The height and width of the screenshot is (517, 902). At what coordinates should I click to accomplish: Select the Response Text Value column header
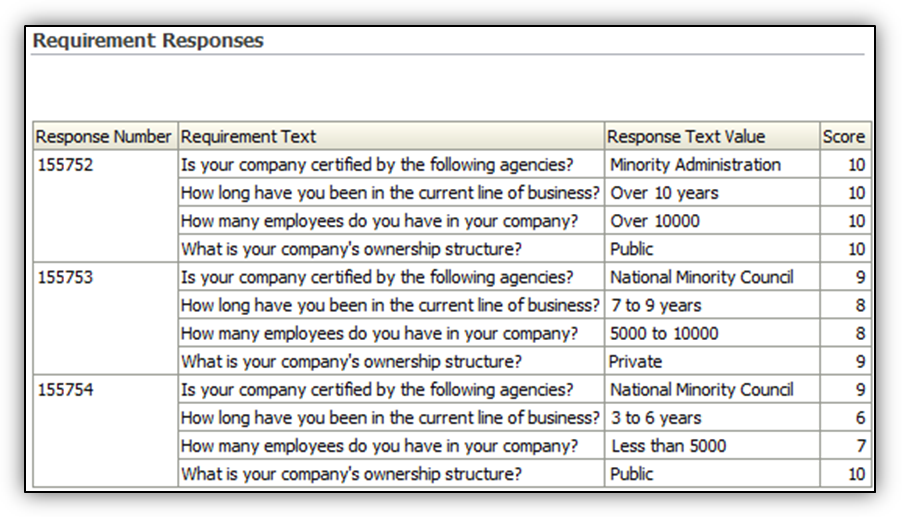pos(686,137)
